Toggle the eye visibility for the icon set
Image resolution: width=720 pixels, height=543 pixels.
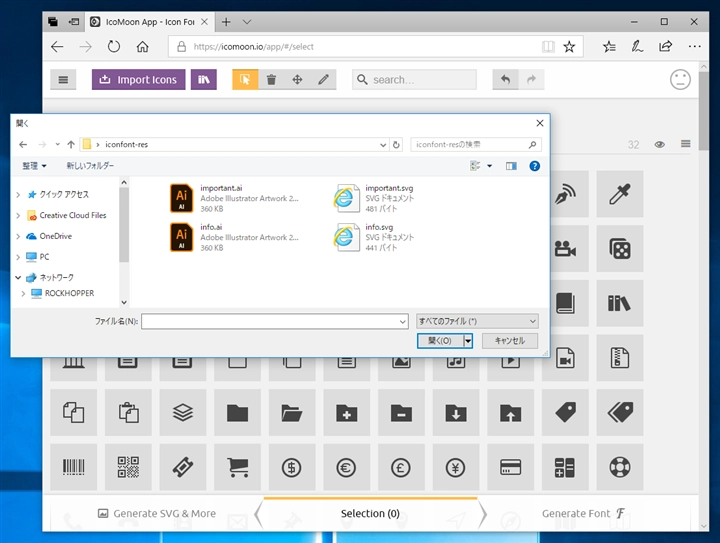tap(659, 144)
